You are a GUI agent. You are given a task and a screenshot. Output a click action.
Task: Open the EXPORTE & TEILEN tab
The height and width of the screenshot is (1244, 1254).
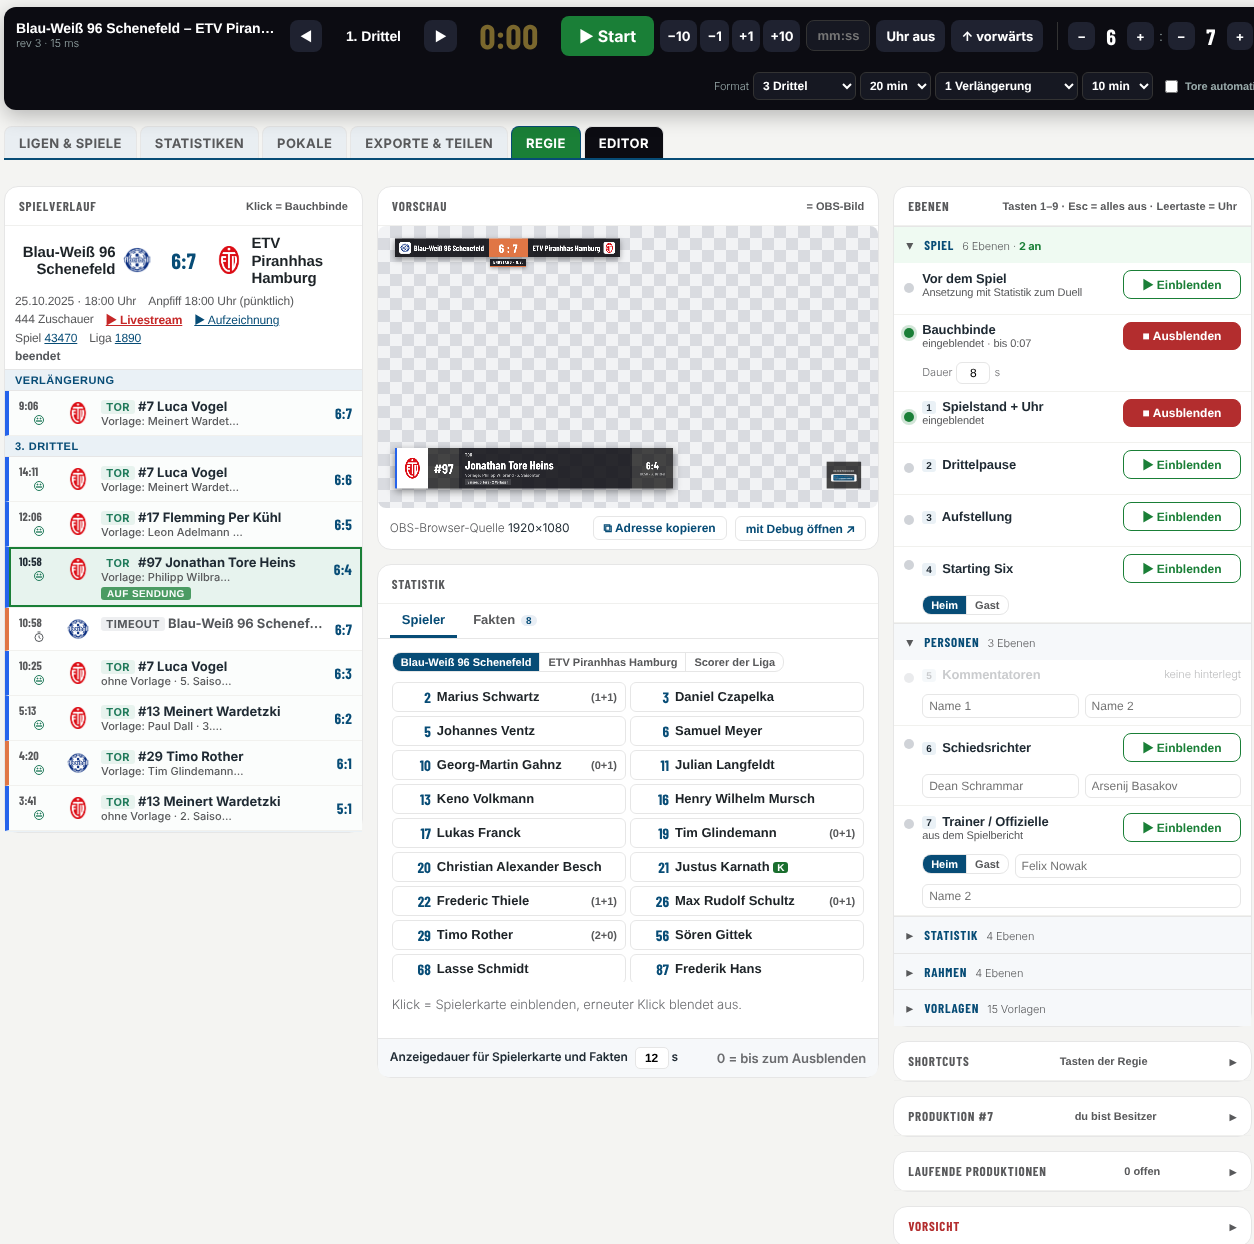(x=429, y=143)
